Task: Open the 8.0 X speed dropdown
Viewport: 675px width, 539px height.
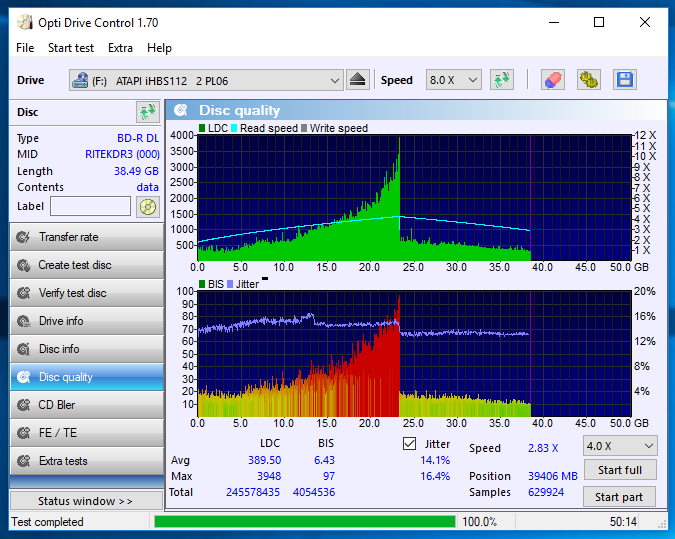Action: [454, 80]
